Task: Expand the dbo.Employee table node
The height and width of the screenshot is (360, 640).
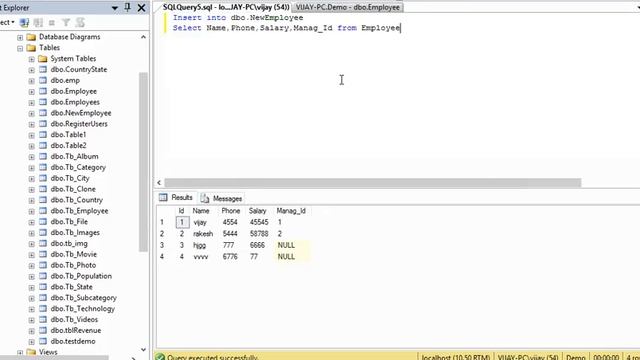Action: click(x=31, y=92)
